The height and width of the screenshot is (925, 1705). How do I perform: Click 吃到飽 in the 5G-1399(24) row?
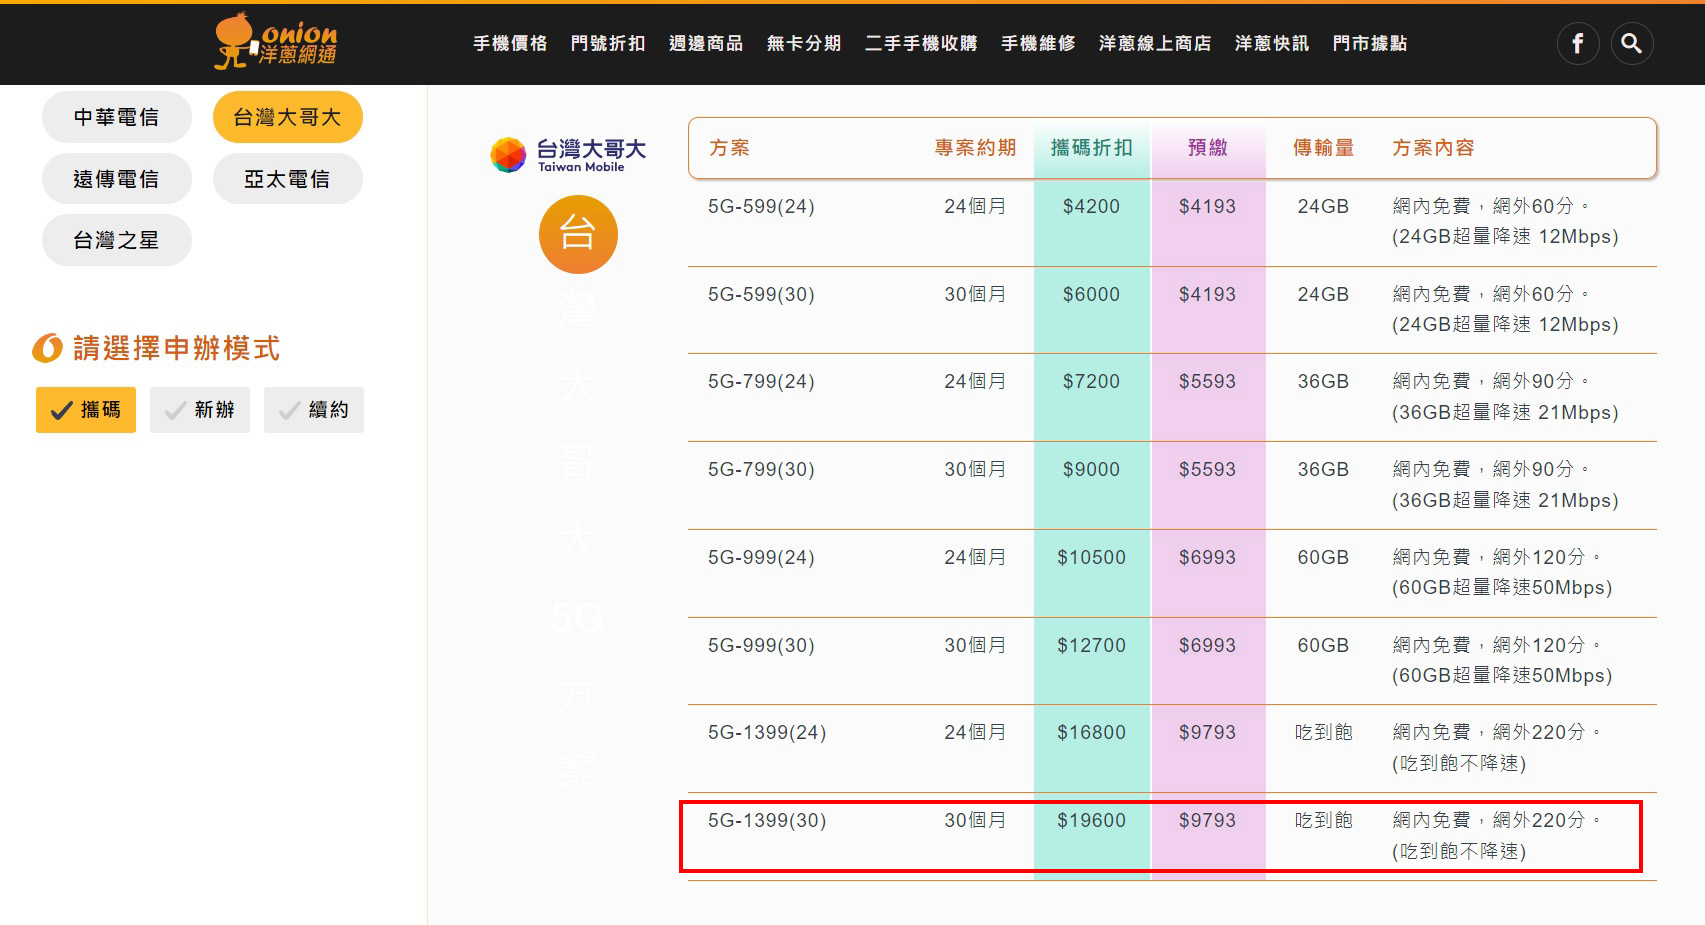click(x=1323, y=732)
